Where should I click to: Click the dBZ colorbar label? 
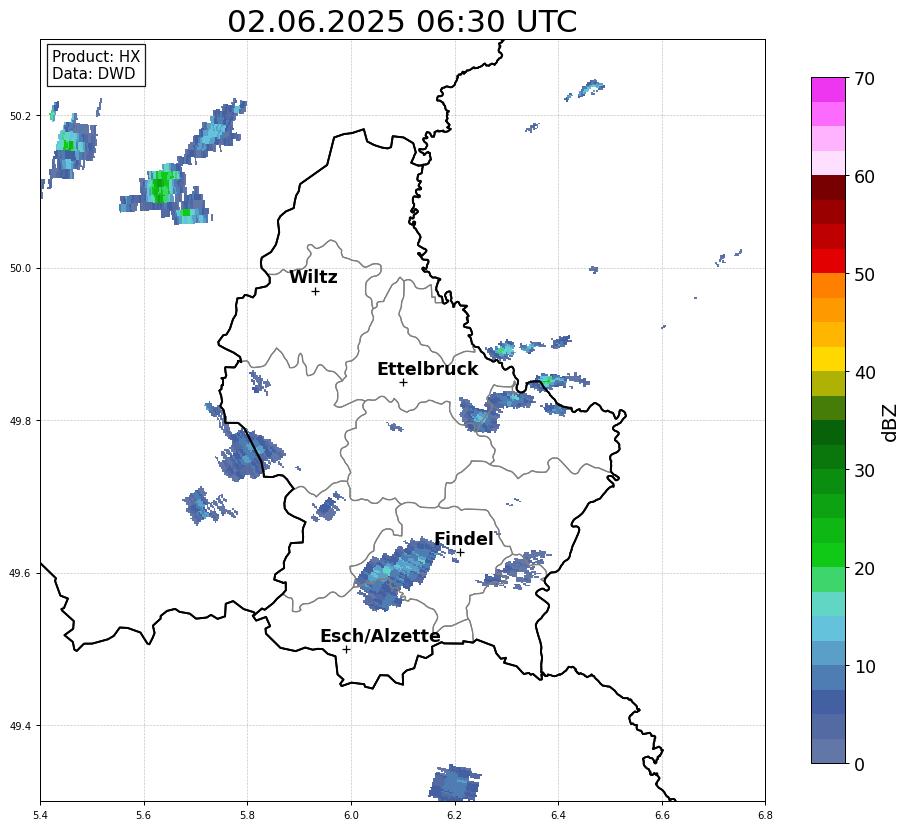[889, 423]
